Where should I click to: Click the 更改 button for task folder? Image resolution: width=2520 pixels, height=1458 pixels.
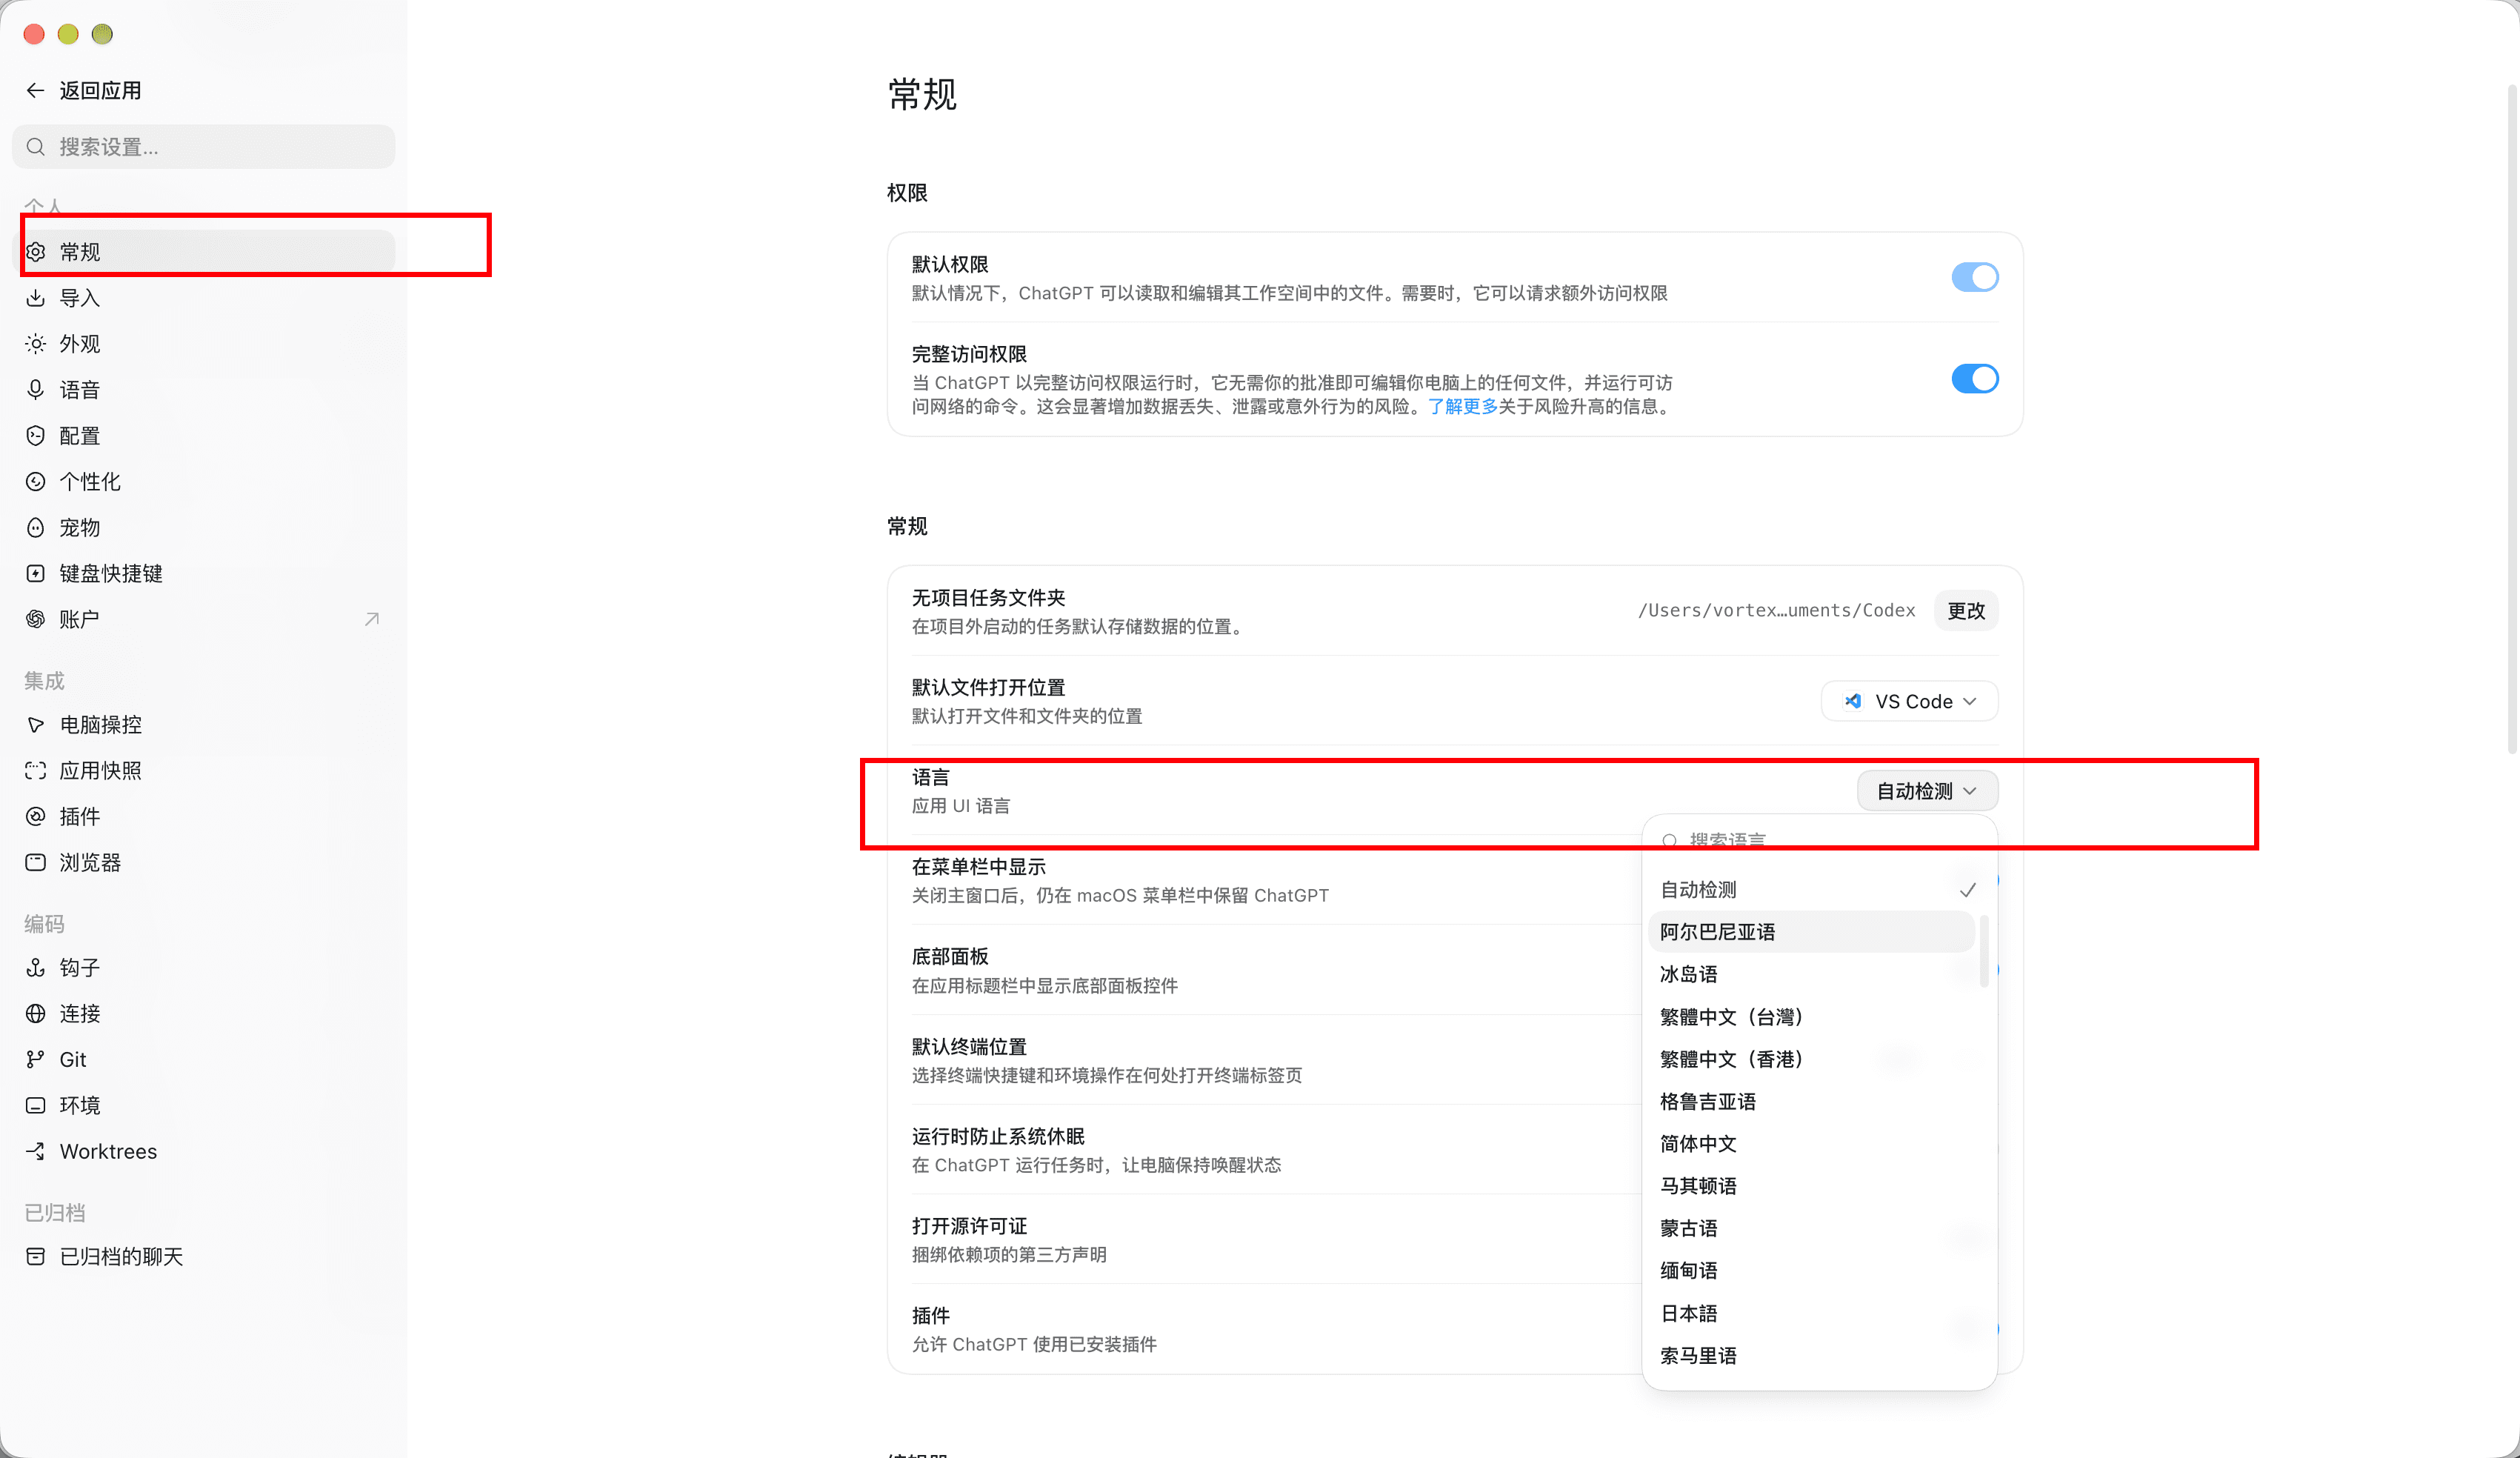coord(1966,611)
